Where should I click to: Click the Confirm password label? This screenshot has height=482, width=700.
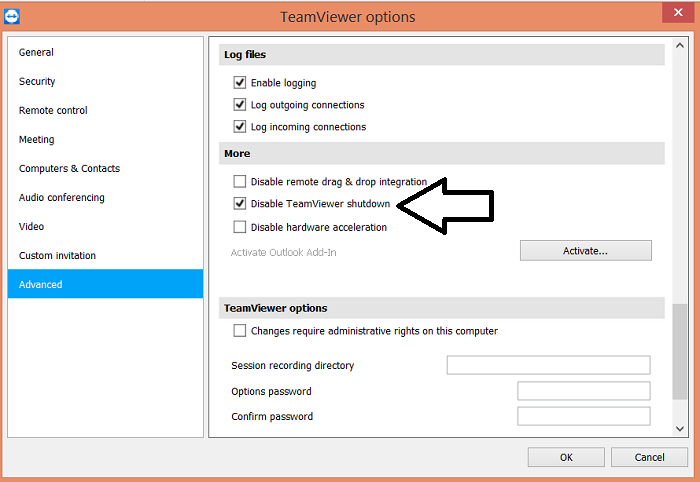tap(272, 416)
